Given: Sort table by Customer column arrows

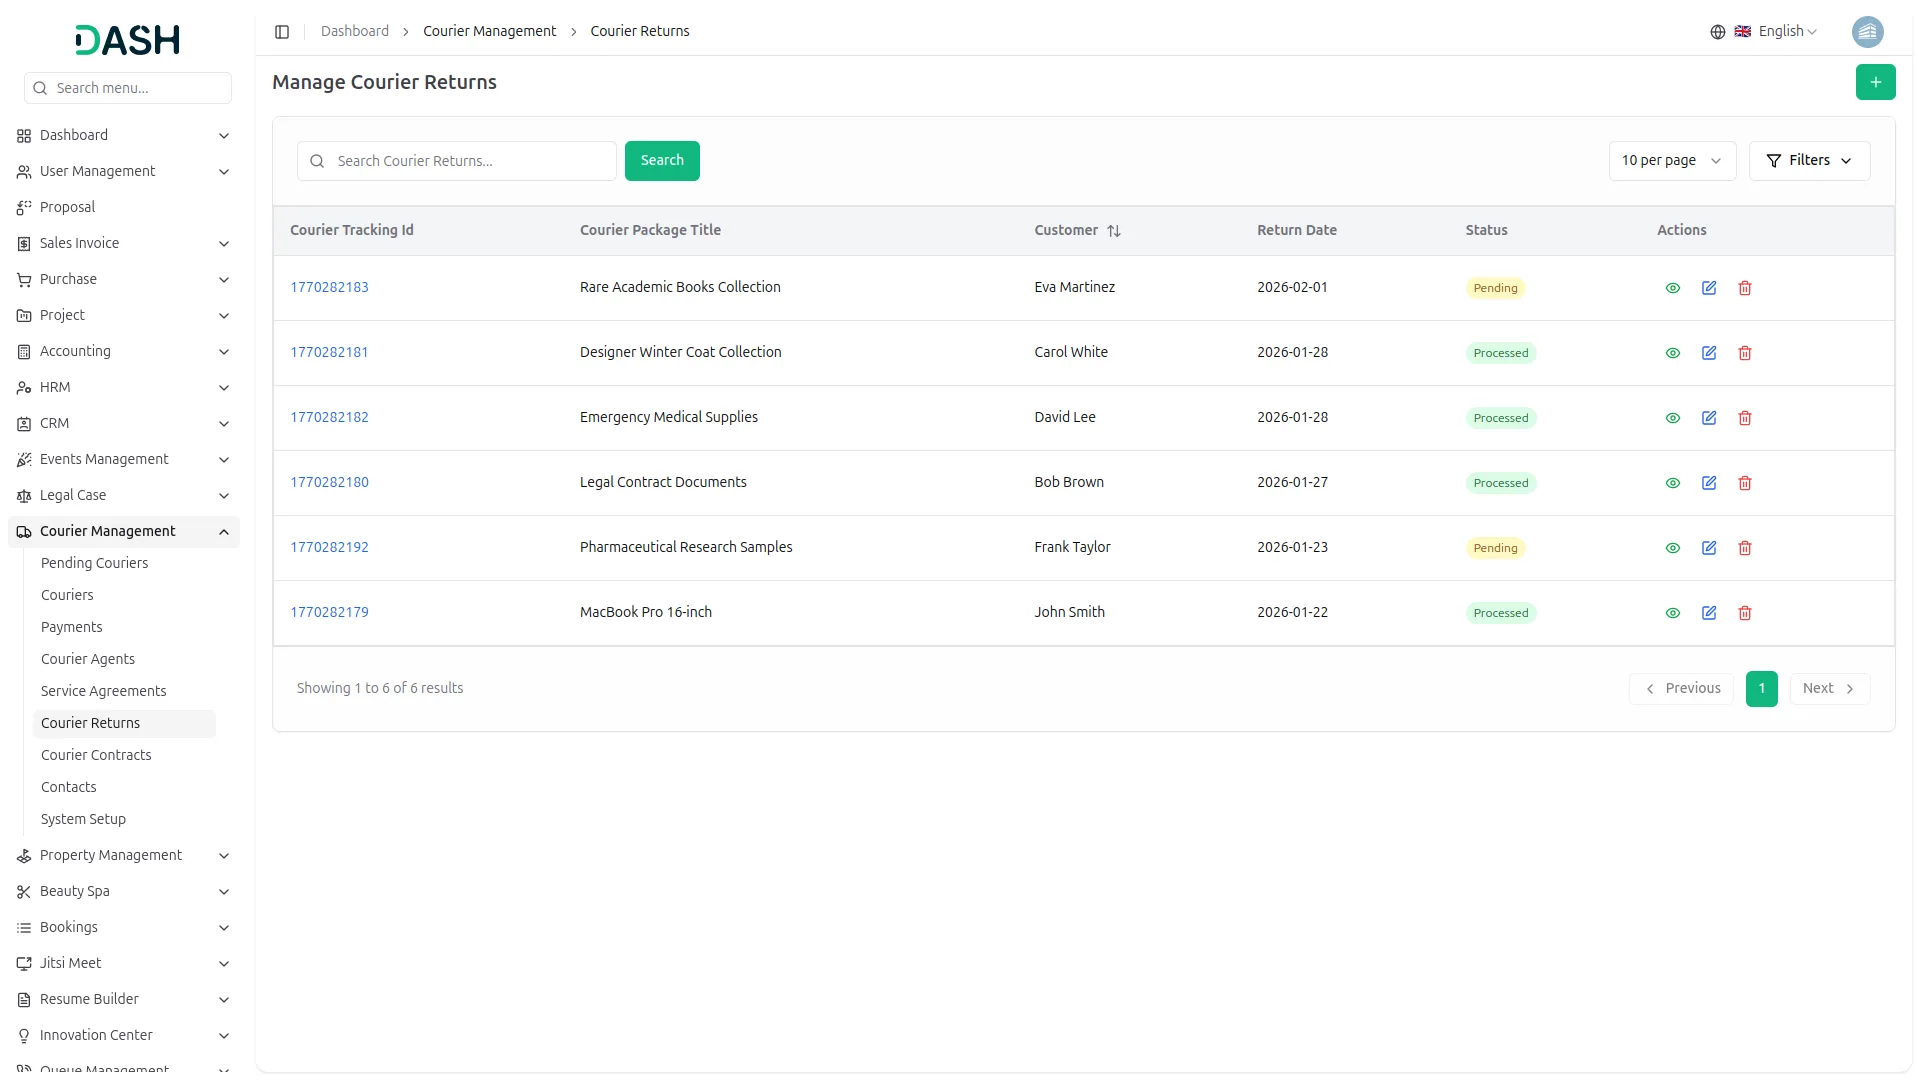Looking at the screenshot, I should tap(1113, 231).
